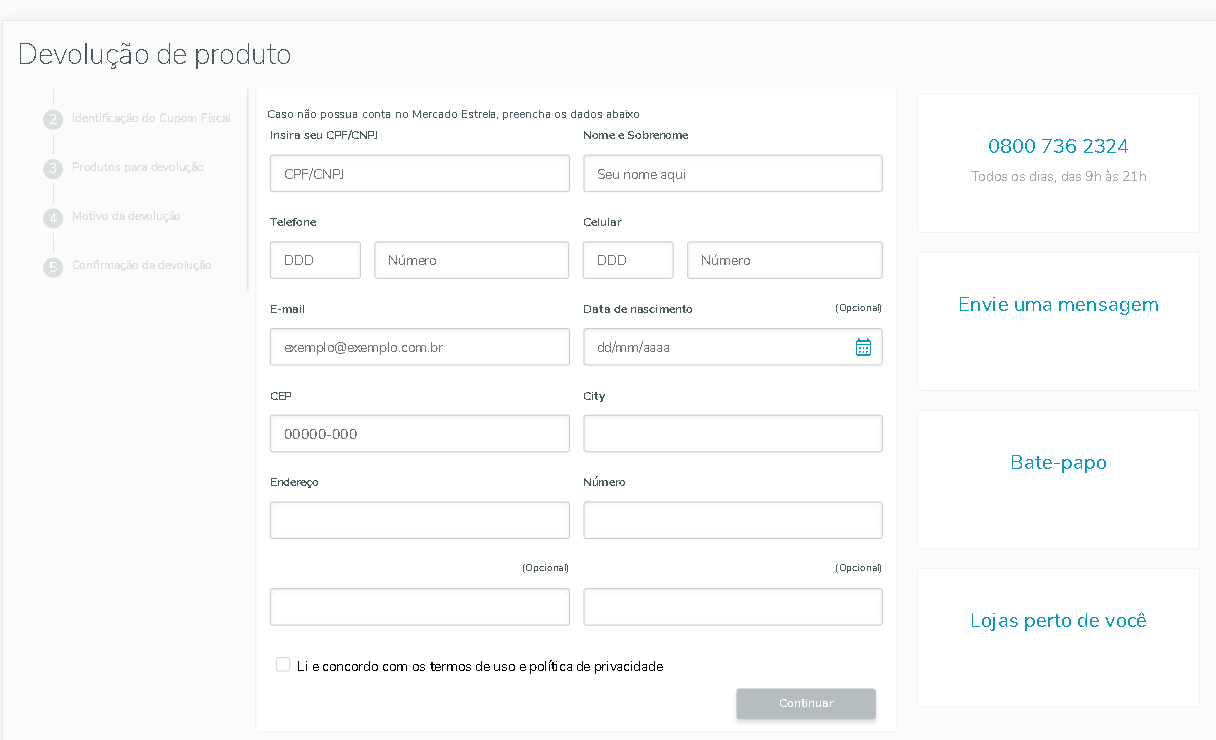Focus the E-mail input field
This screenshot has width=1216, height=740.
pos(419,347)
